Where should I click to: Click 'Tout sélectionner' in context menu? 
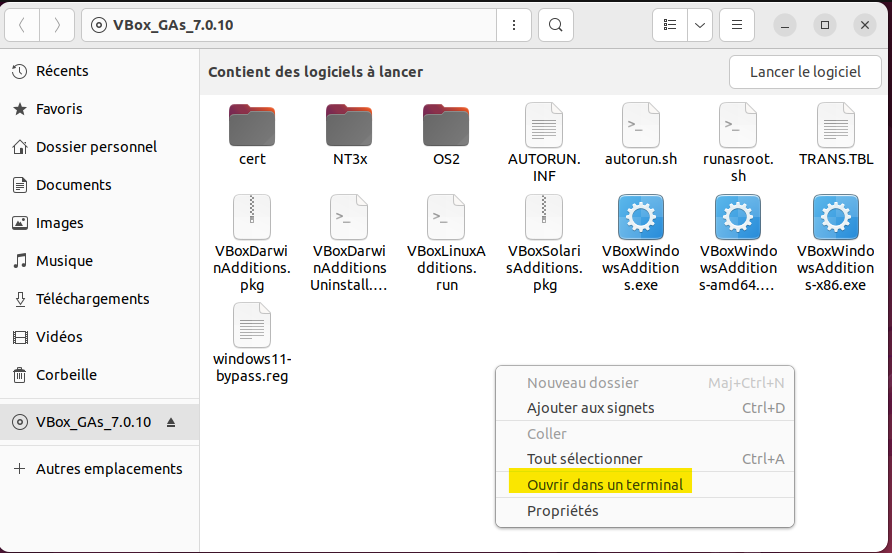click(x=584, y=459)
